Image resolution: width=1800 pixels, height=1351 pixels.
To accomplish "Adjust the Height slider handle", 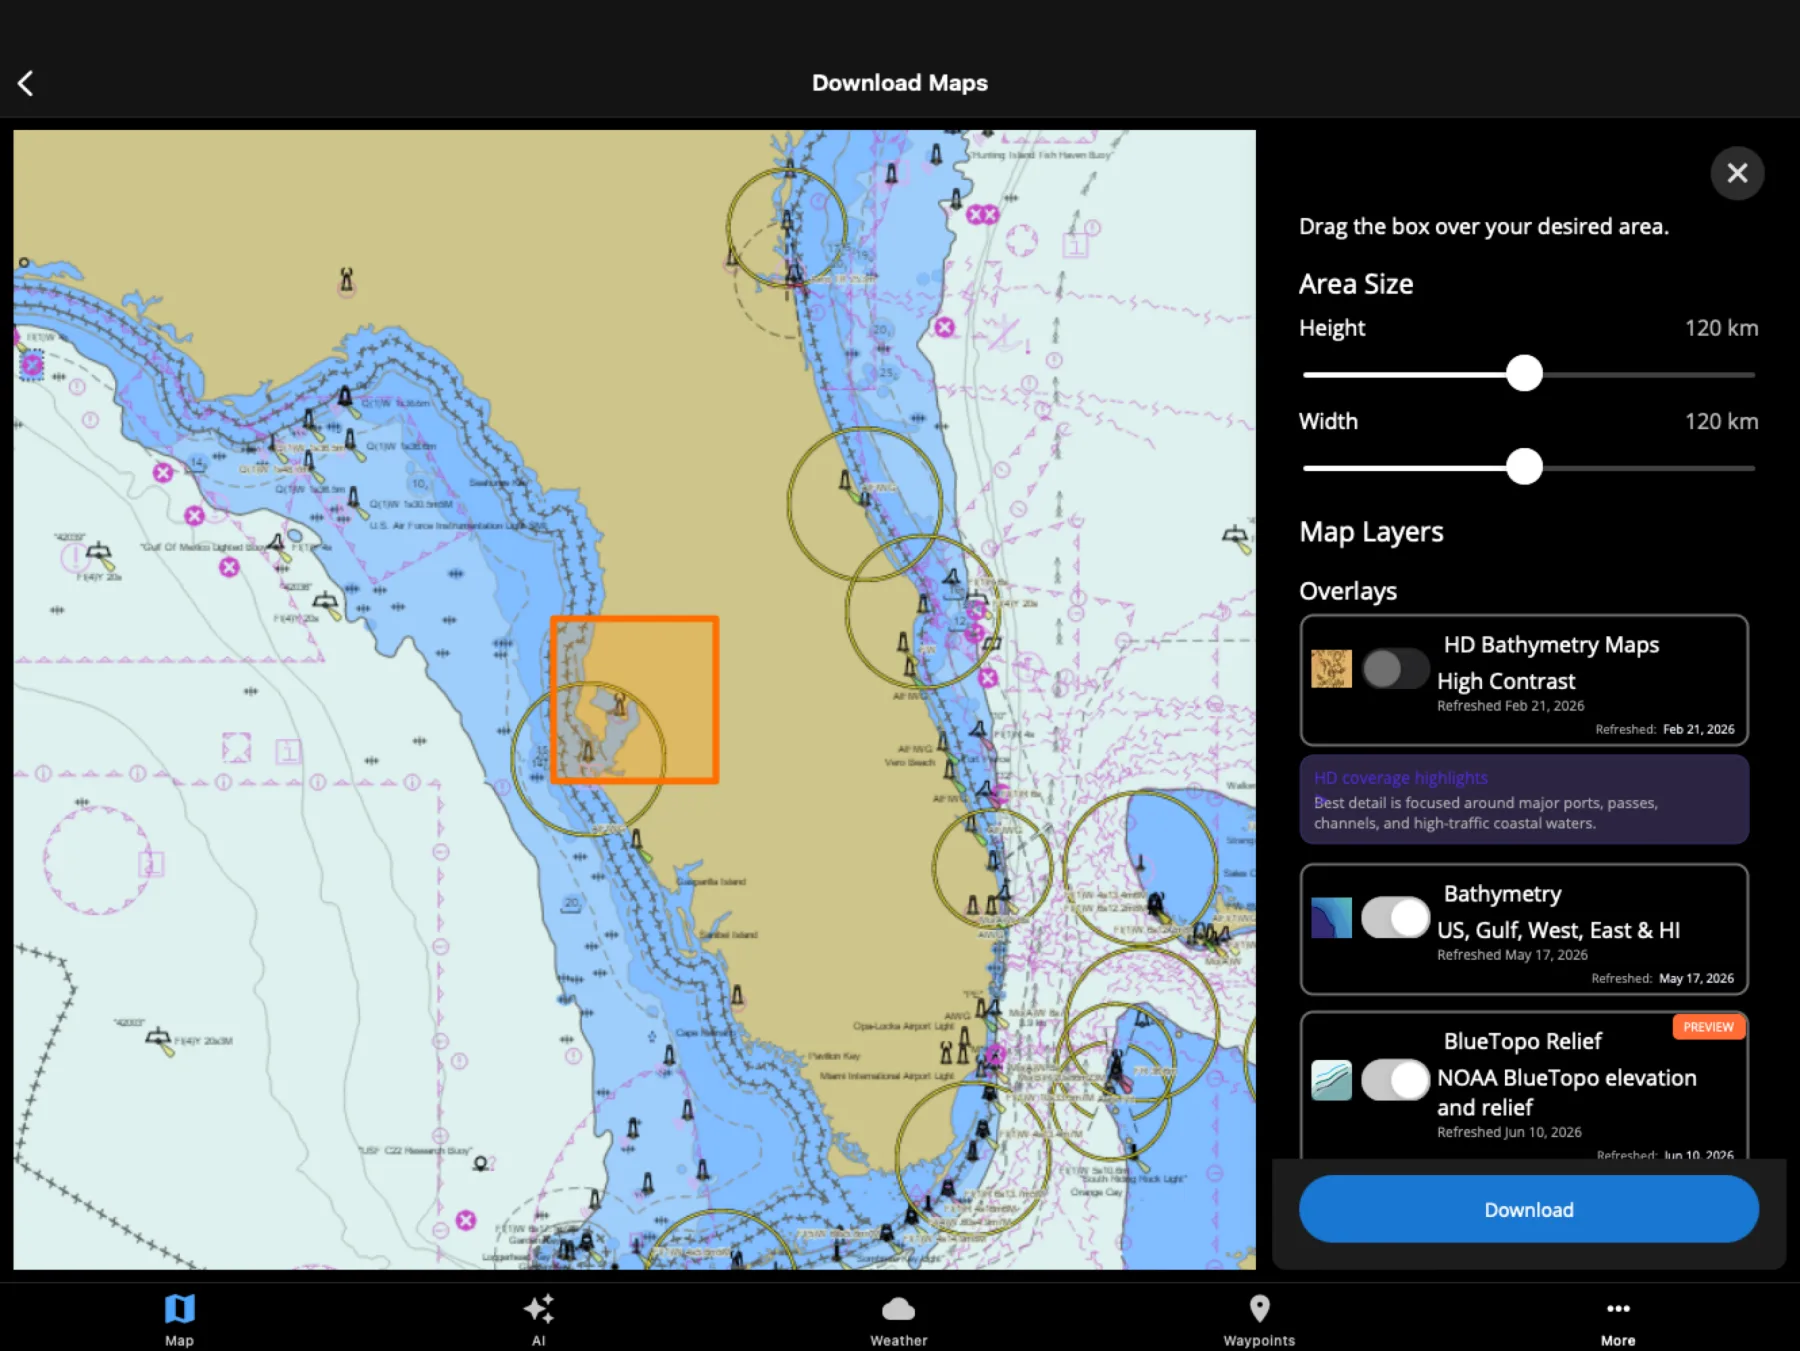I will point(1524,374).
